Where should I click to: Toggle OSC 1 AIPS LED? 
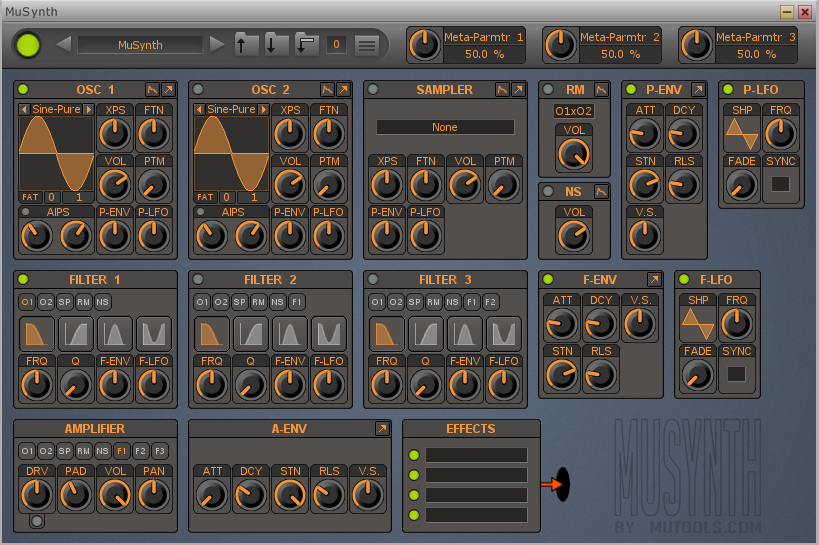click(26, 212)
